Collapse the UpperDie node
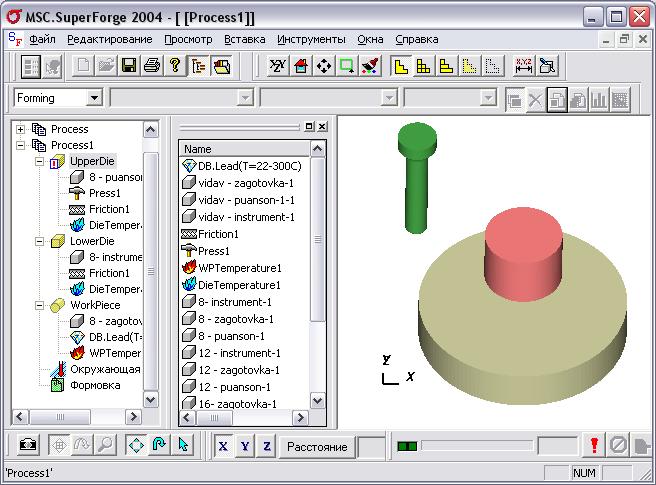Screen dimensions: 656x485 click(39, 161)
